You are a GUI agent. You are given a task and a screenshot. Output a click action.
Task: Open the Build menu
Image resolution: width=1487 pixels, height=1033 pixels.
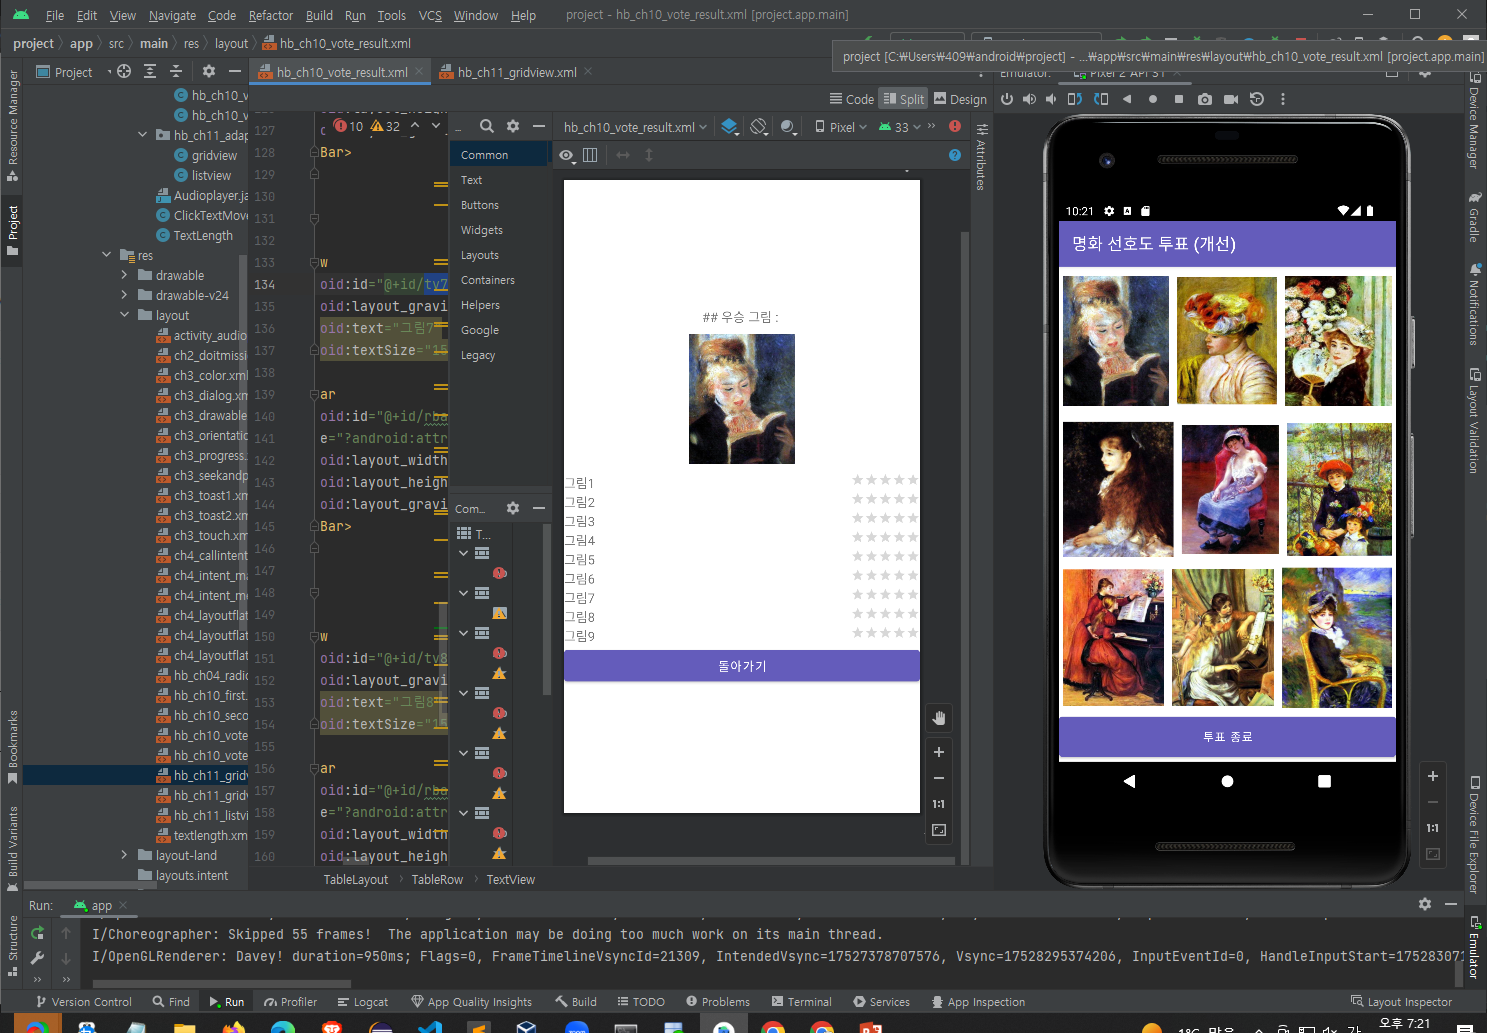(x=319, y=15)
